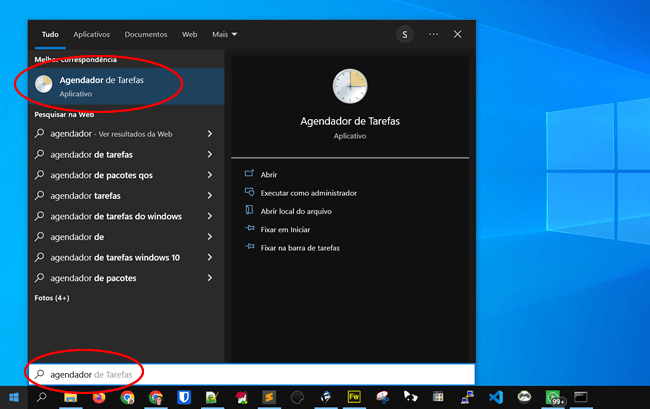Click the user account avatar labeled S
This screenshot has width=650, height=409.
pos(404,34)
